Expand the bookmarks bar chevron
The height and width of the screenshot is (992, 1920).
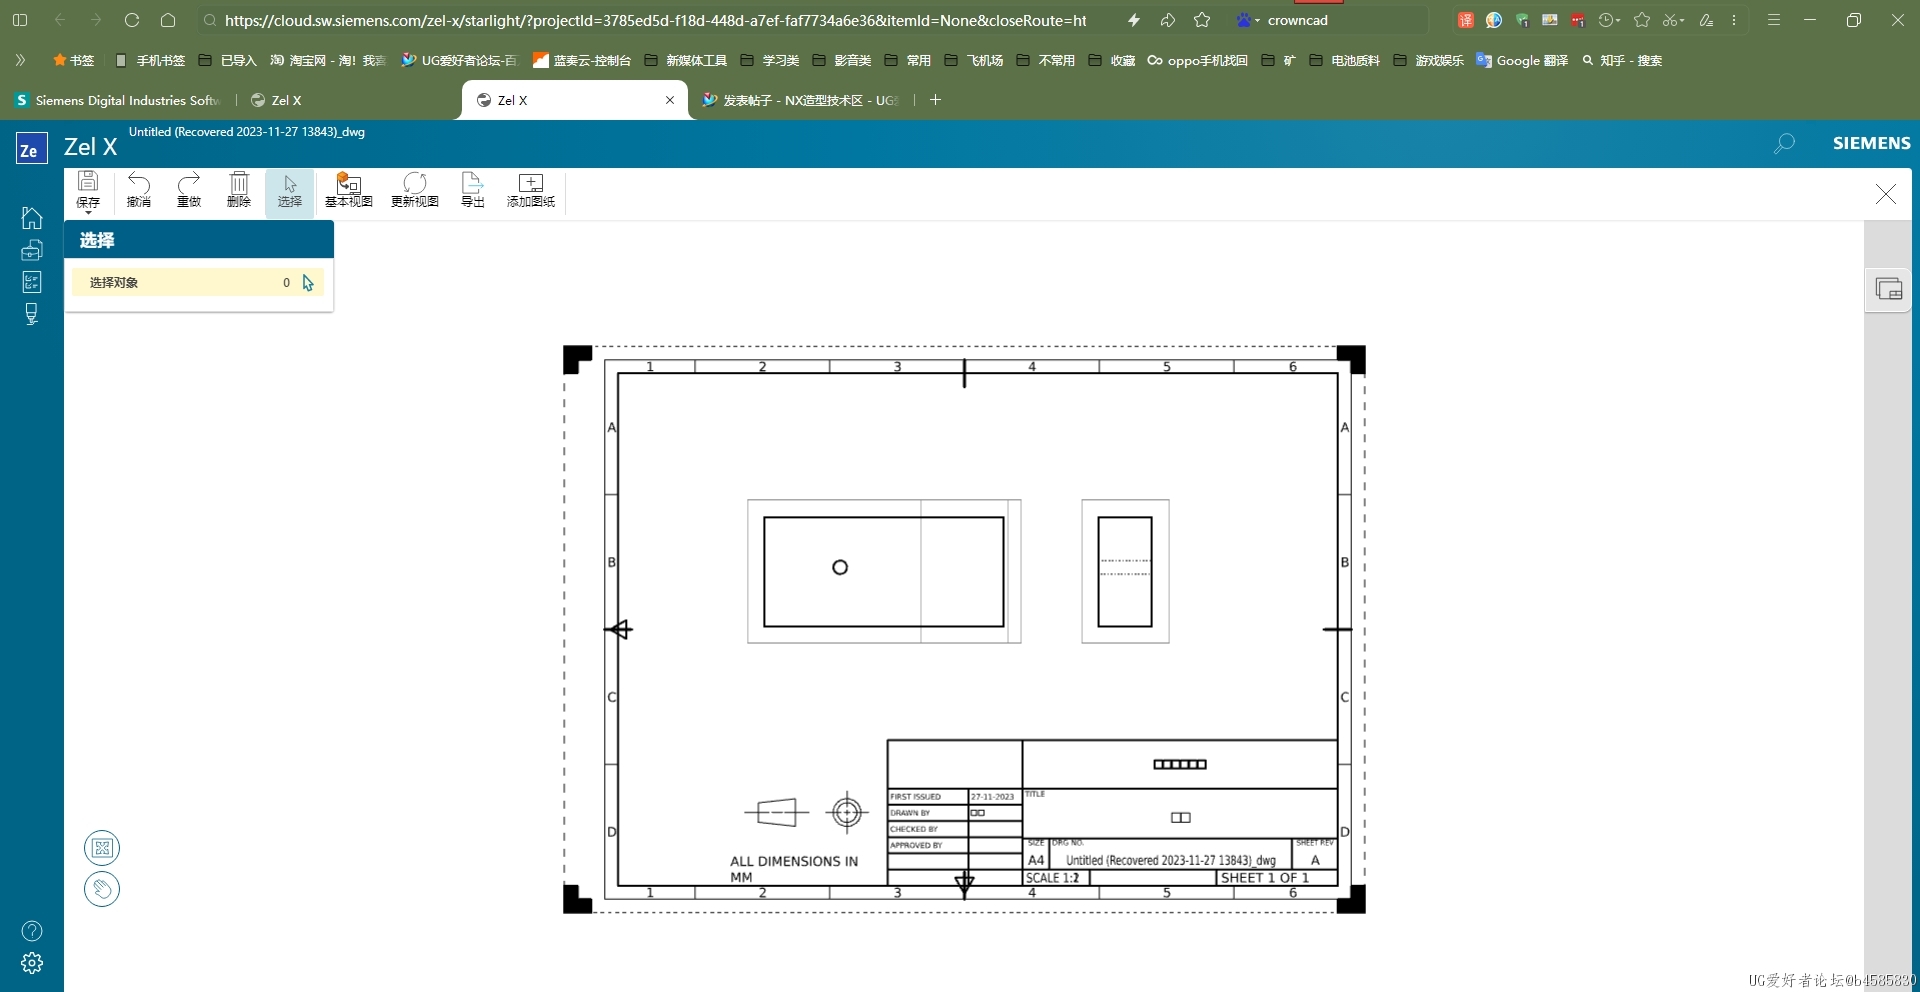(x=20, y=60)
